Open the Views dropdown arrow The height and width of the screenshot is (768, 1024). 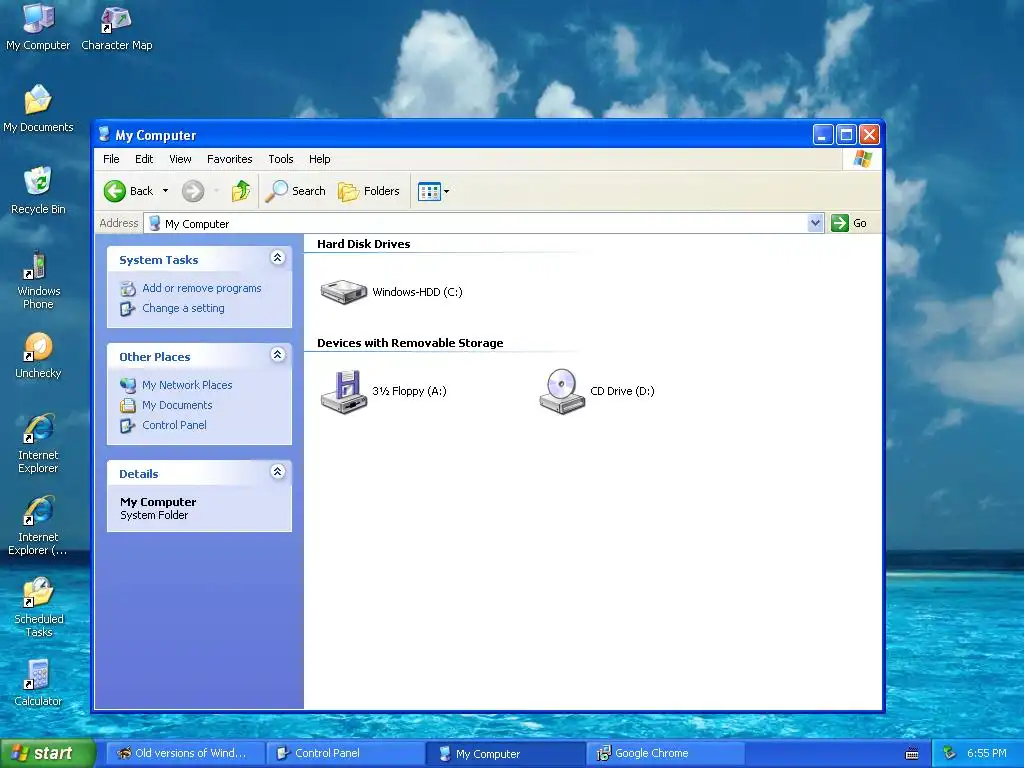[x=447, y=191]
